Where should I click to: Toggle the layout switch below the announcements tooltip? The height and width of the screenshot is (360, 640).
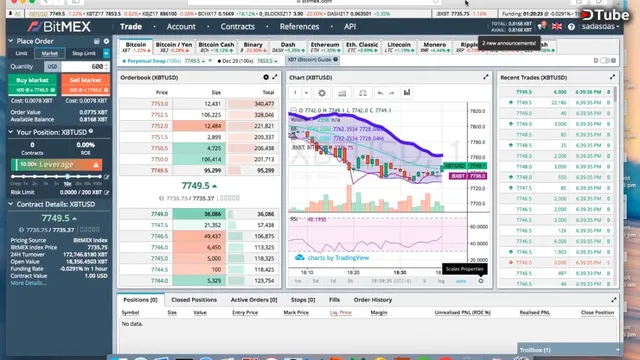604,60
